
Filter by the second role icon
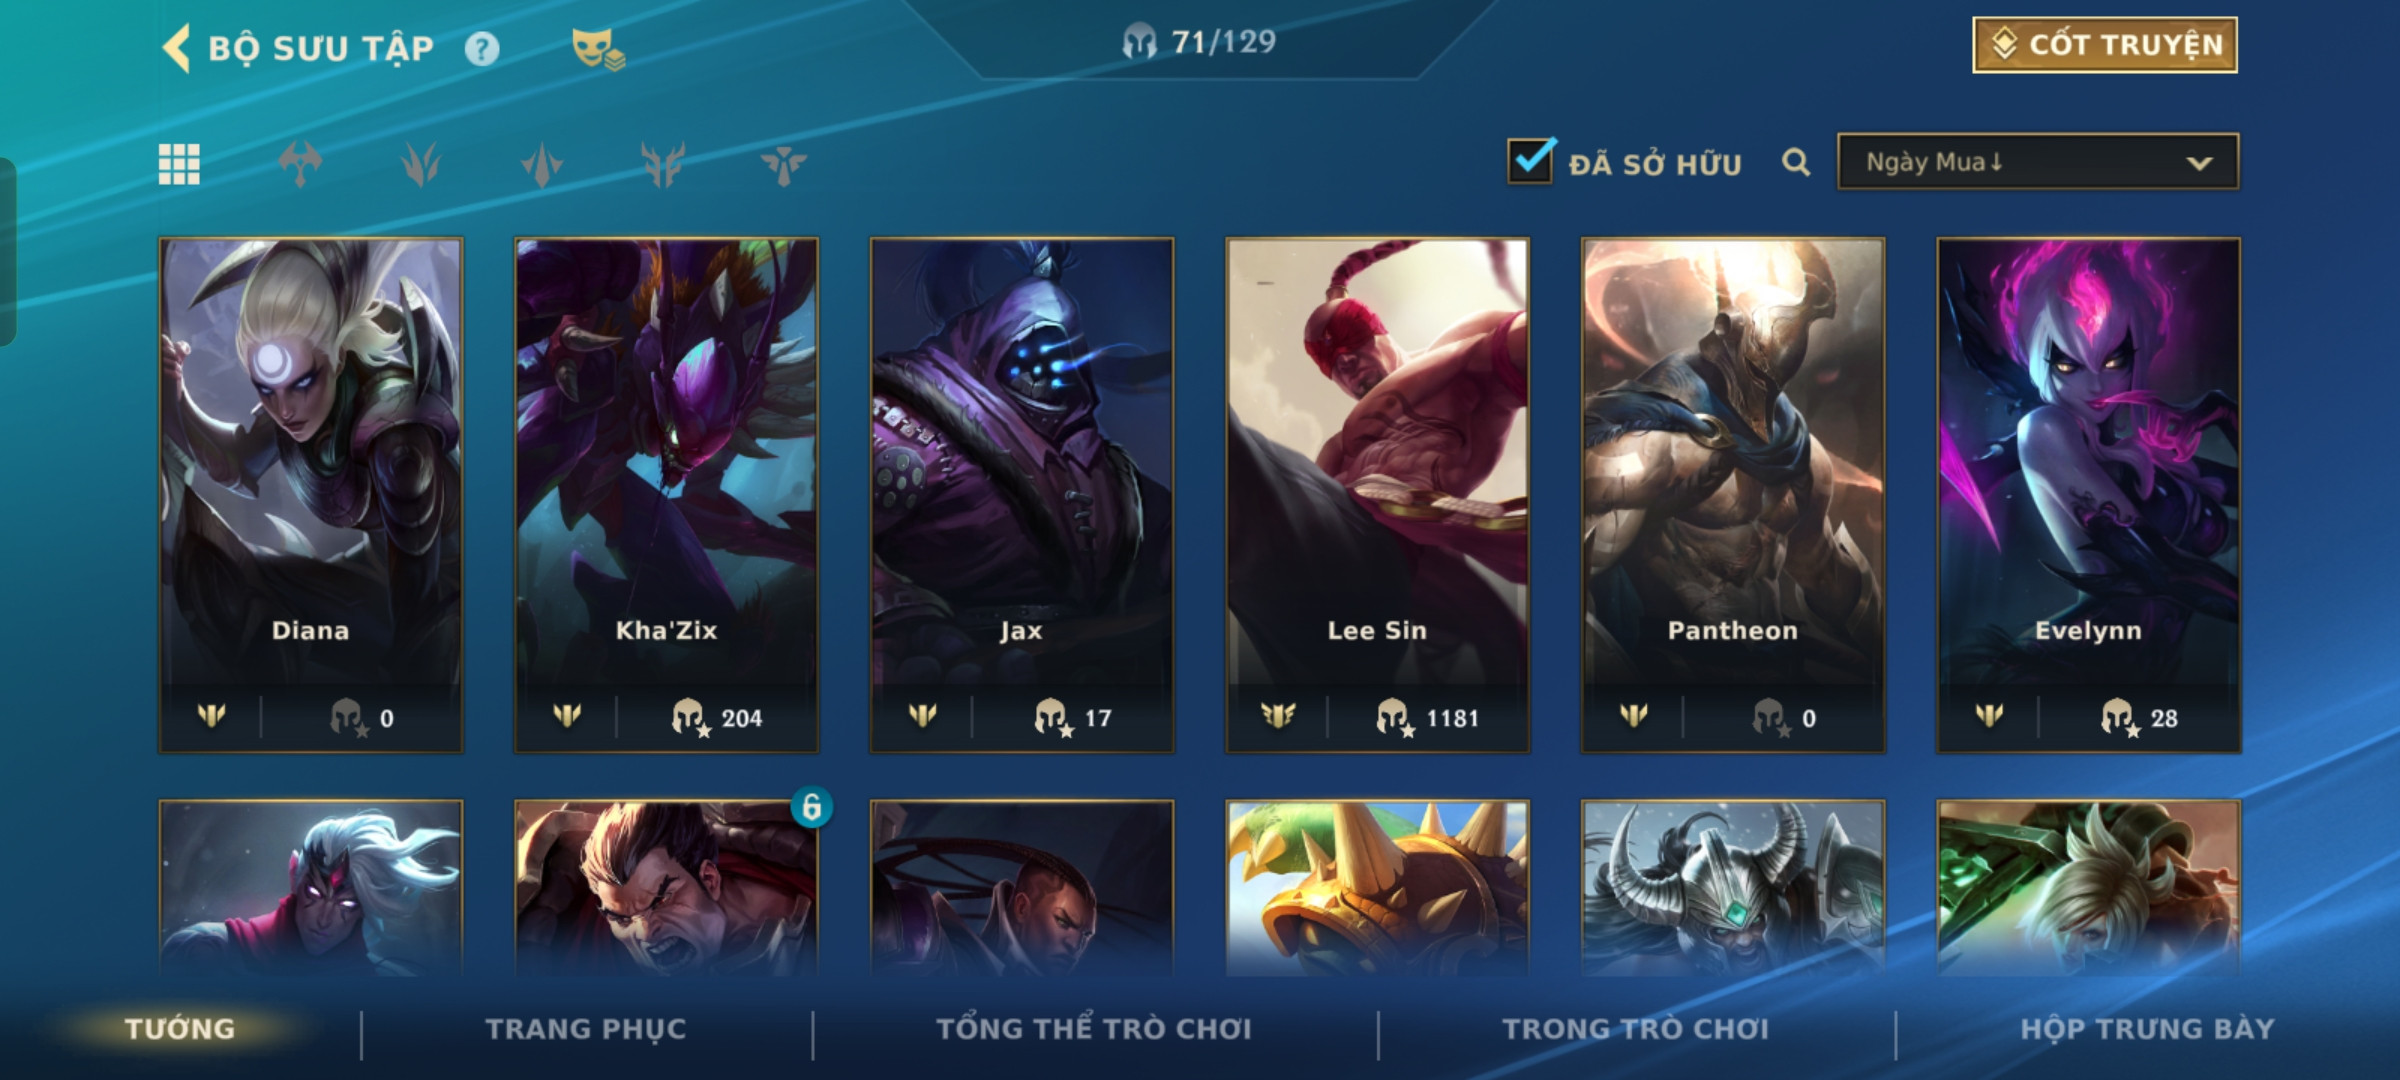(421, 164)
